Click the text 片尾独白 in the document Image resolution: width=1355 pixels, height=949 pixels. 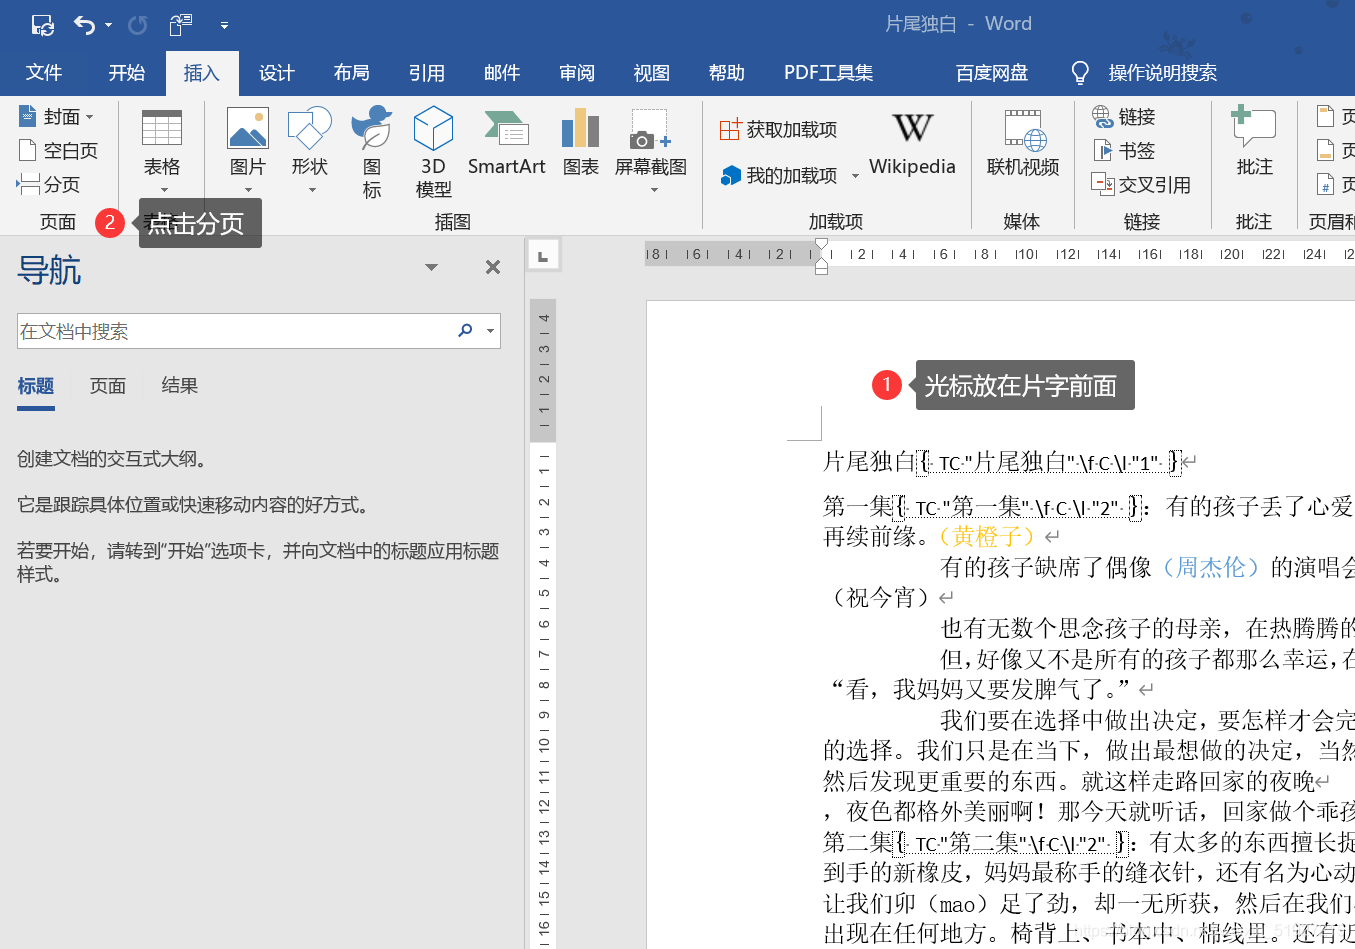coord(869,462)
